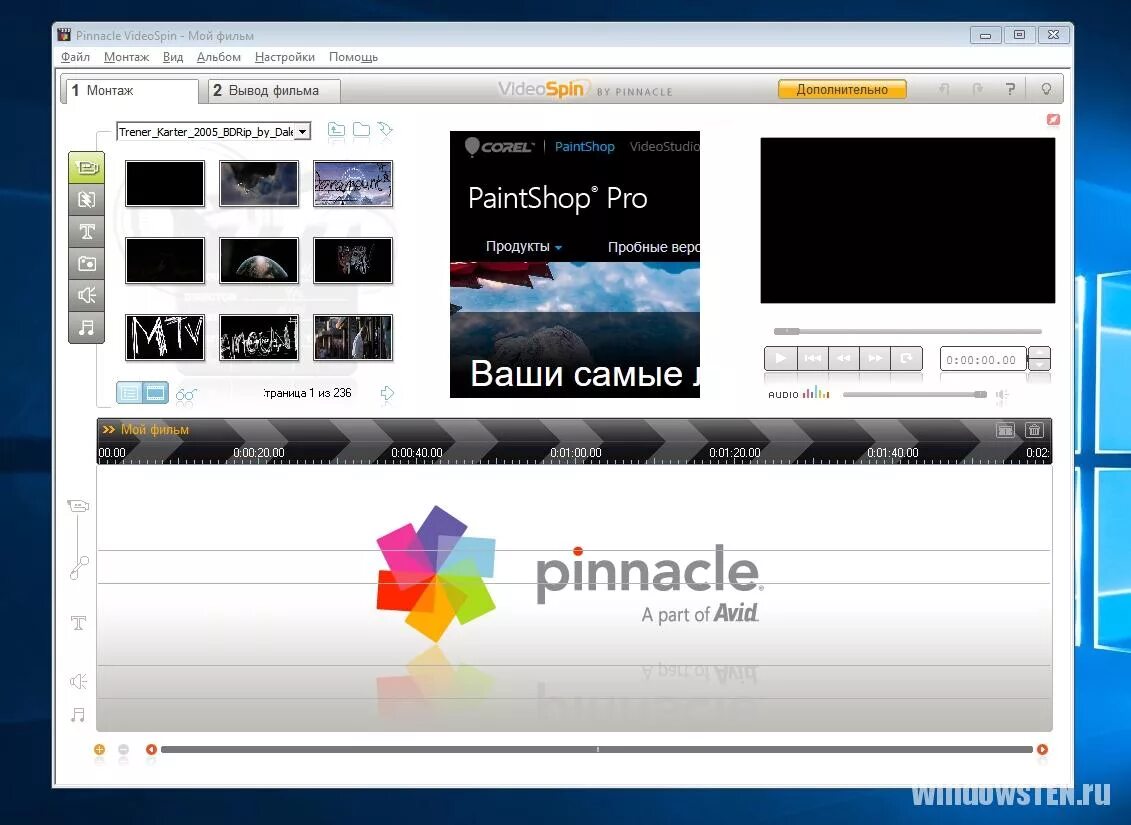Open Пробные версии link in ad
Viewport: 1131px width, 825px height.
point(653,247)
